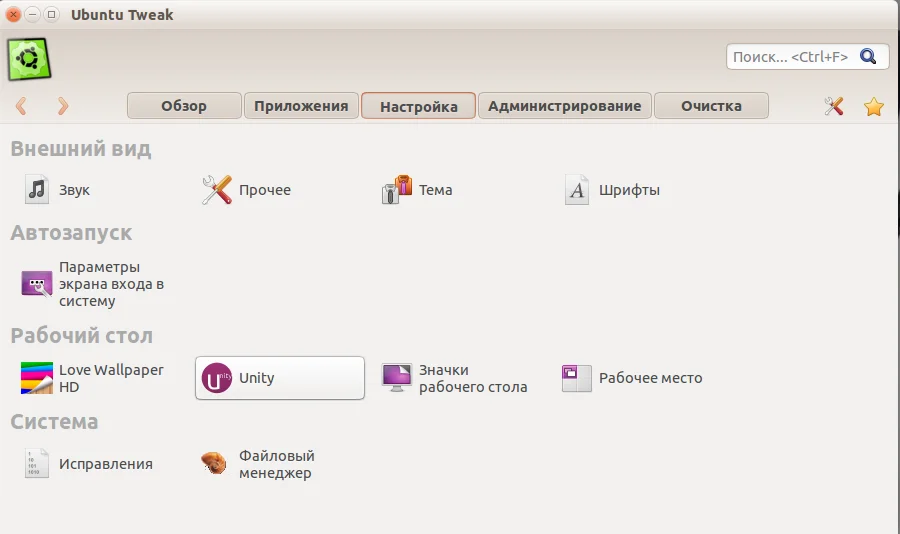Screen dimensions: 900x534
Task: Click the Звук label
Action: coord(75,190)
